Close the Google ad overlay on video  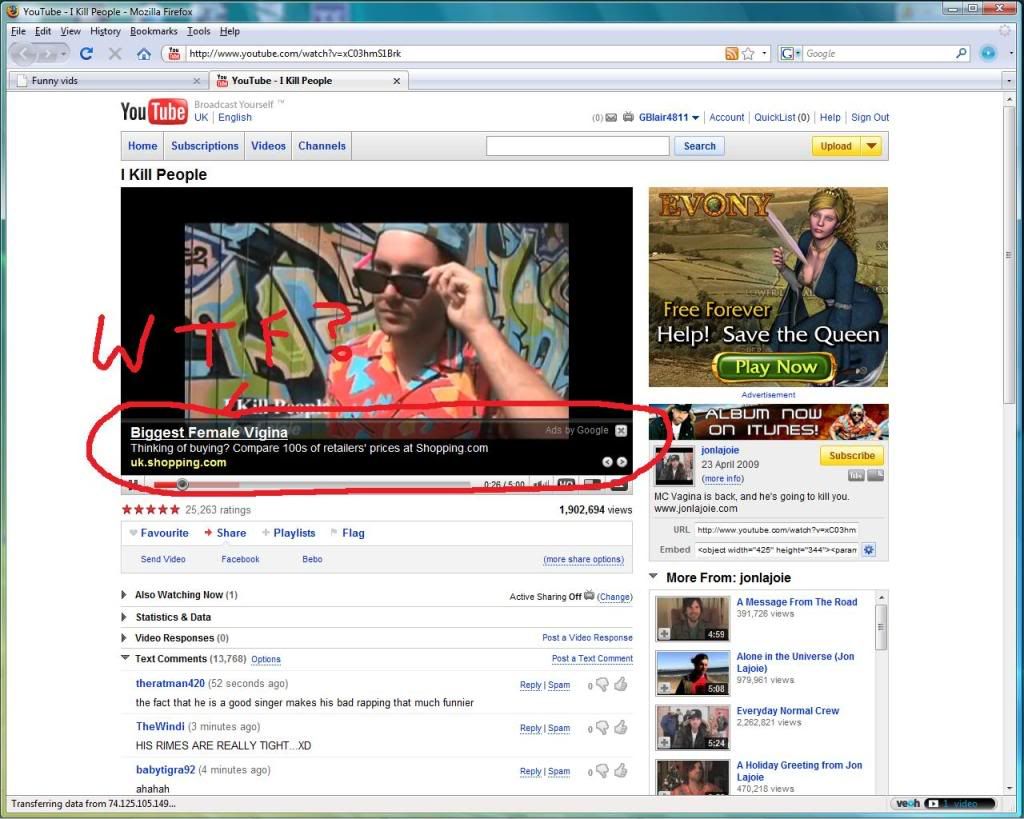pyautogui.click(x=621, y=431)
